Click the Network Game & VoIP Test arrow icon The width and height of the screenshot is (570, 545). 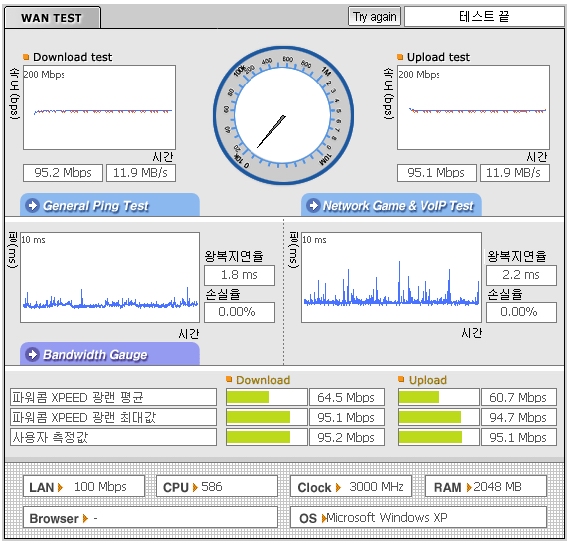pyautogui.click(x=313, y=205)
